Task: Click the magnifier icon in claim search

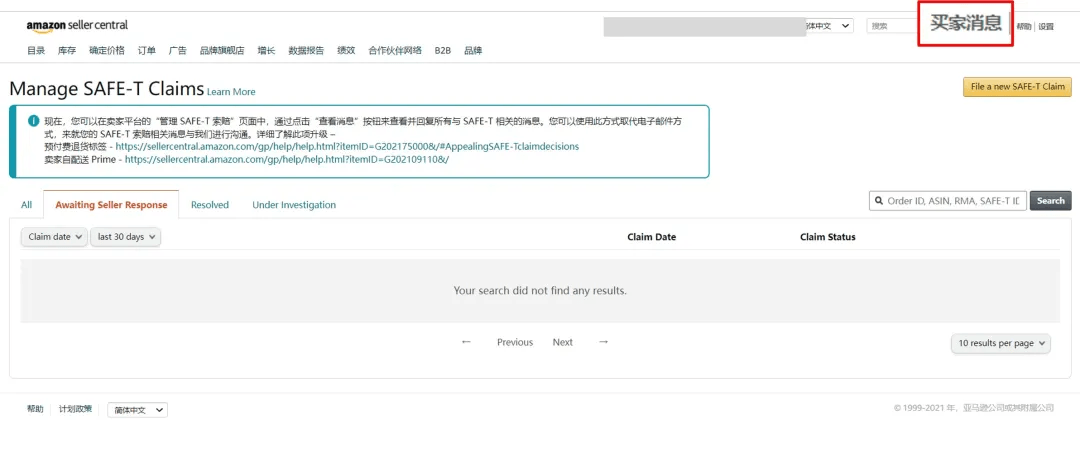Action: [878, 201]
